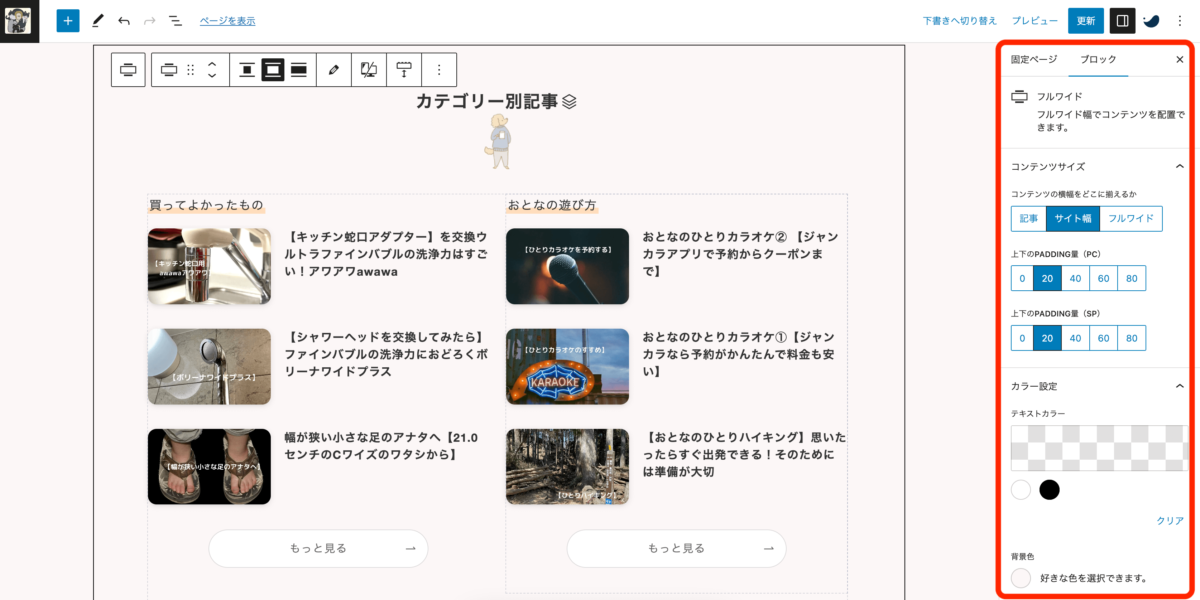Open the forest hiking article thumbnail

coord(567,466)
